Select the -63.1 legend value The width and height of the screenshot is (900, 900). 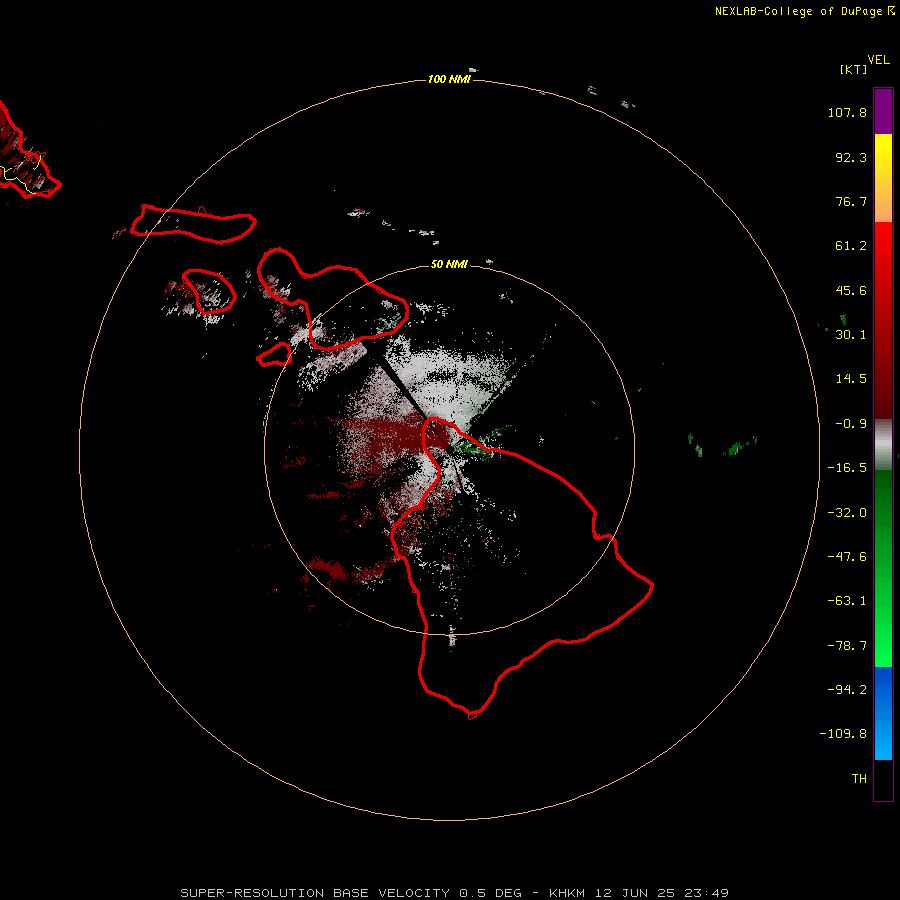[847, 601]
